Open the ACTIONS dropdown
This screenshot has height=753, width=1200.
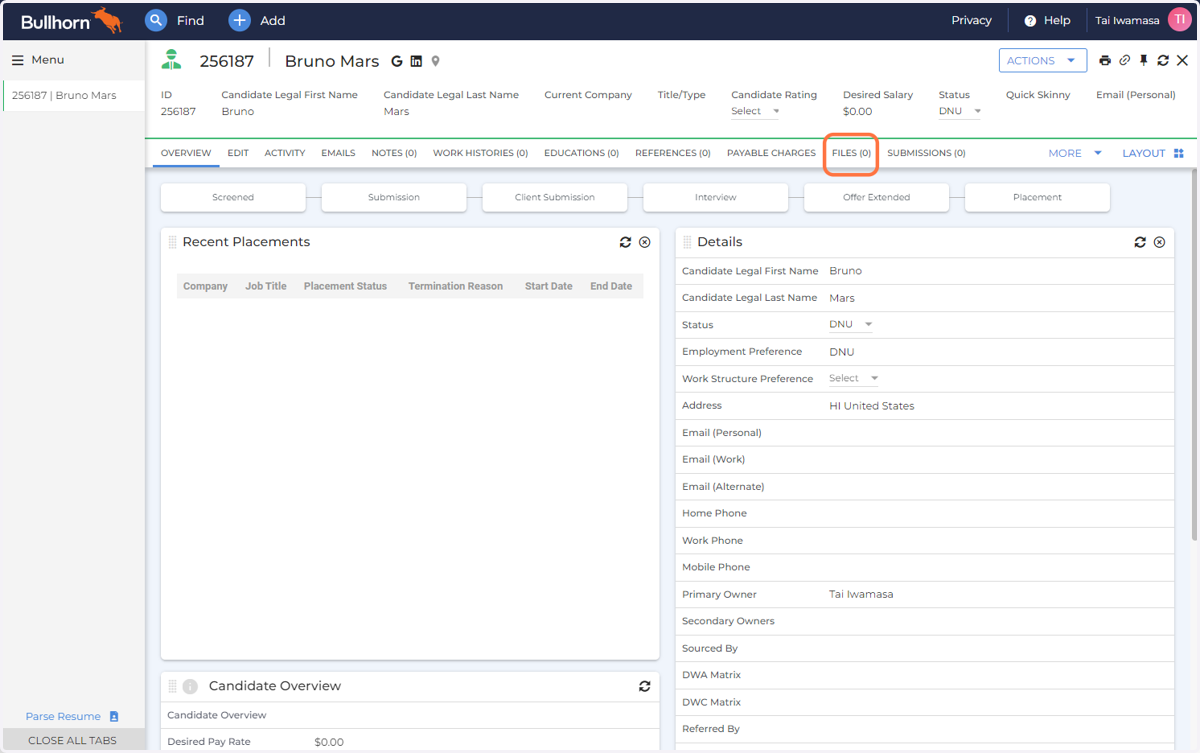[1043, 60]
